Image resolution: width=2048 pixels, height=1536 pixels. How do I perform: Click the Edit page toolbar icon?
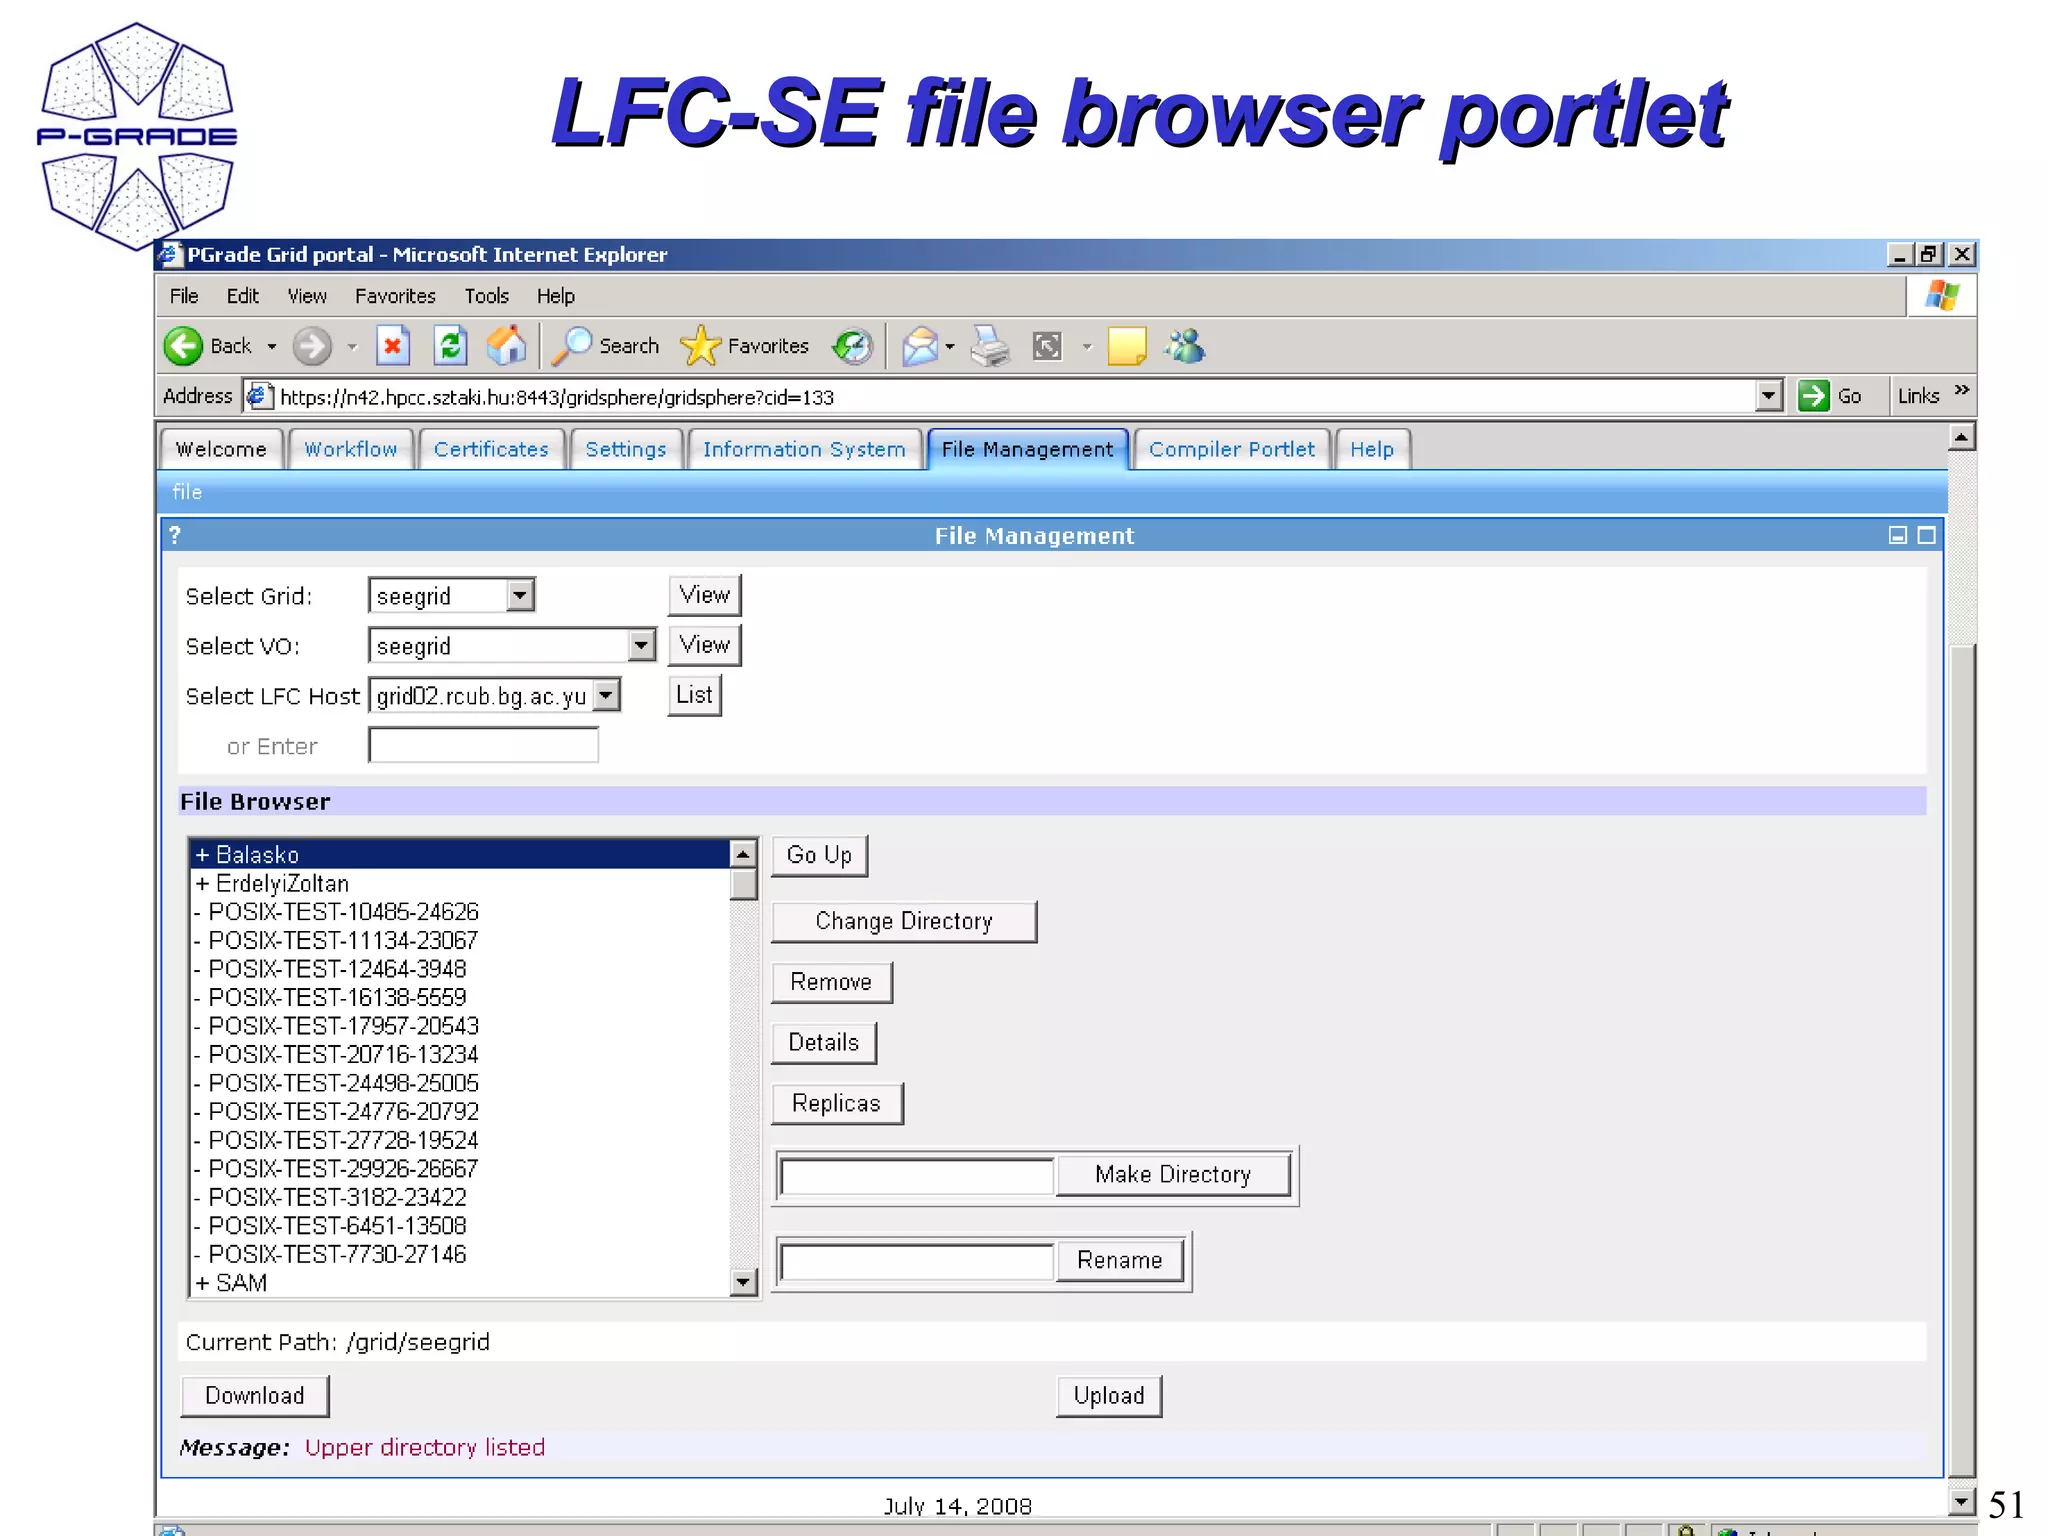tap(1047, 346)
